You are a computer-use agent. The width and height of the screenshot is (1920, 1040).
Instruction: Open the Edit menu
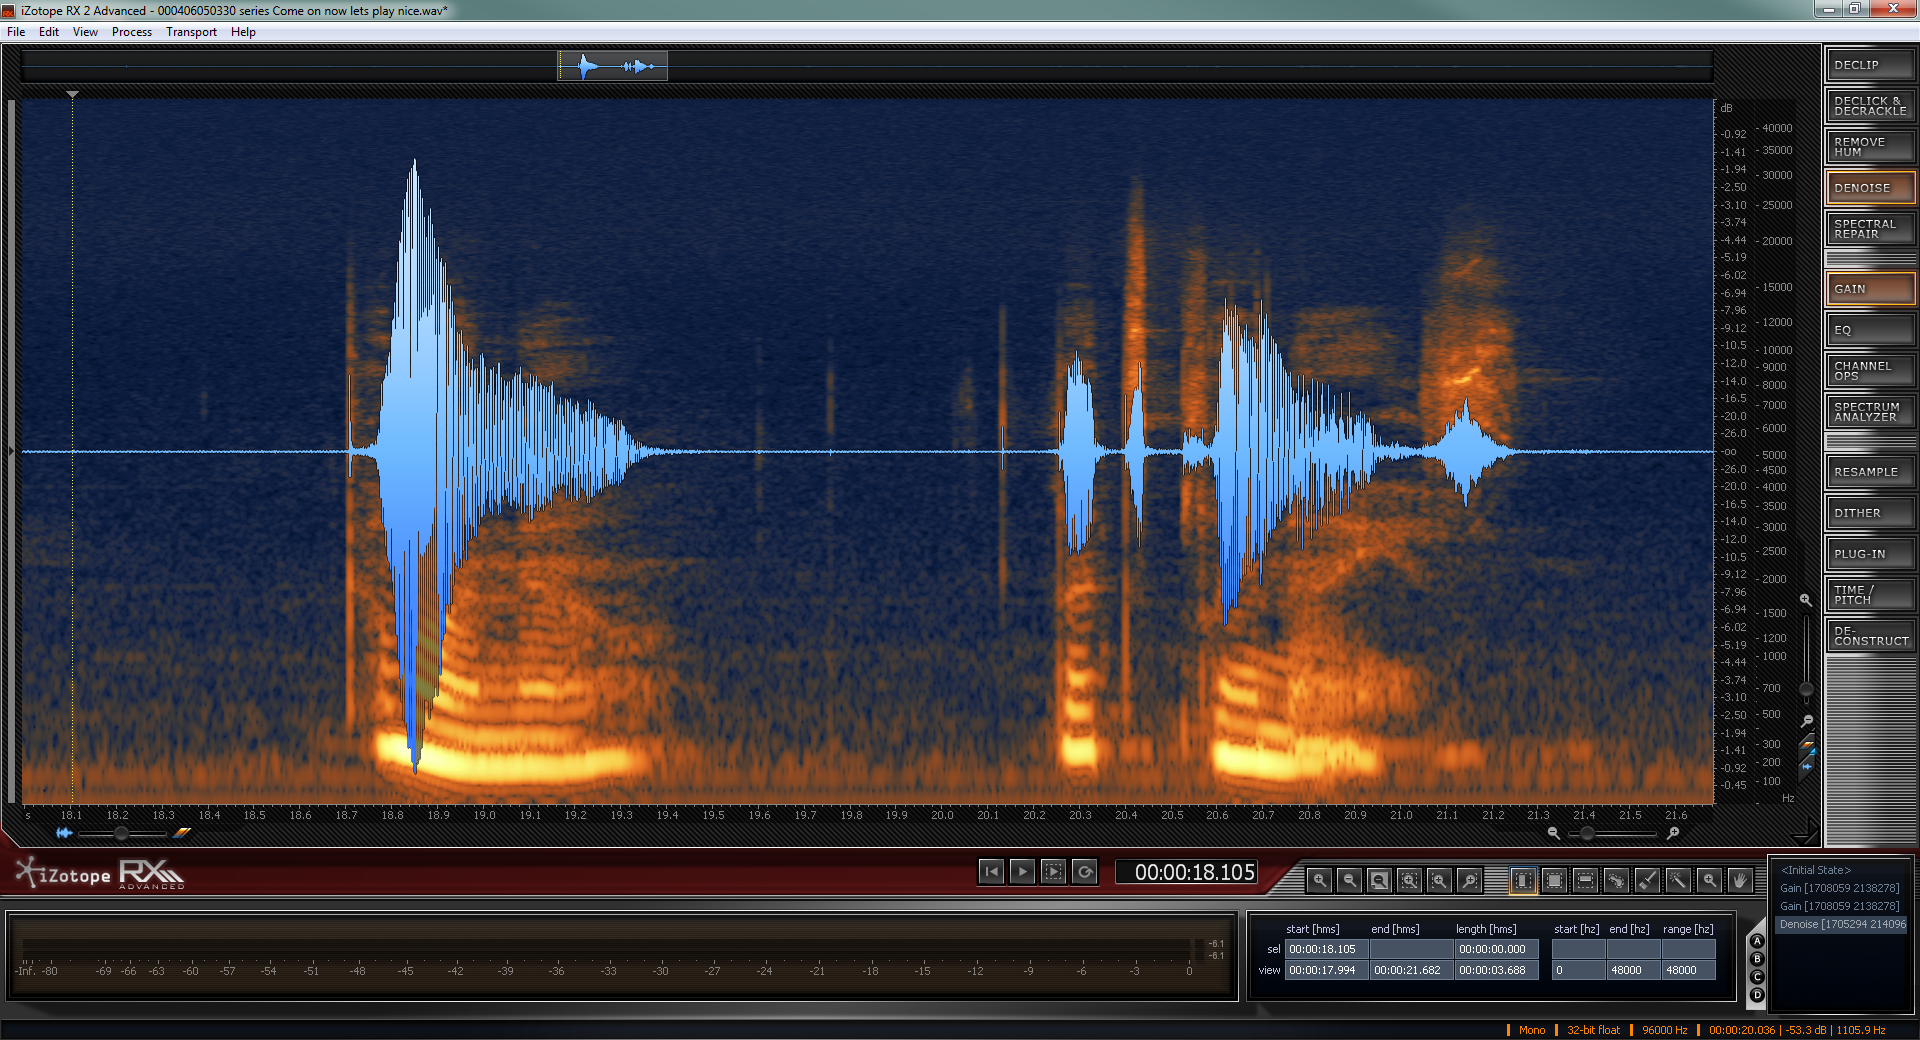[x=49, y=32]
